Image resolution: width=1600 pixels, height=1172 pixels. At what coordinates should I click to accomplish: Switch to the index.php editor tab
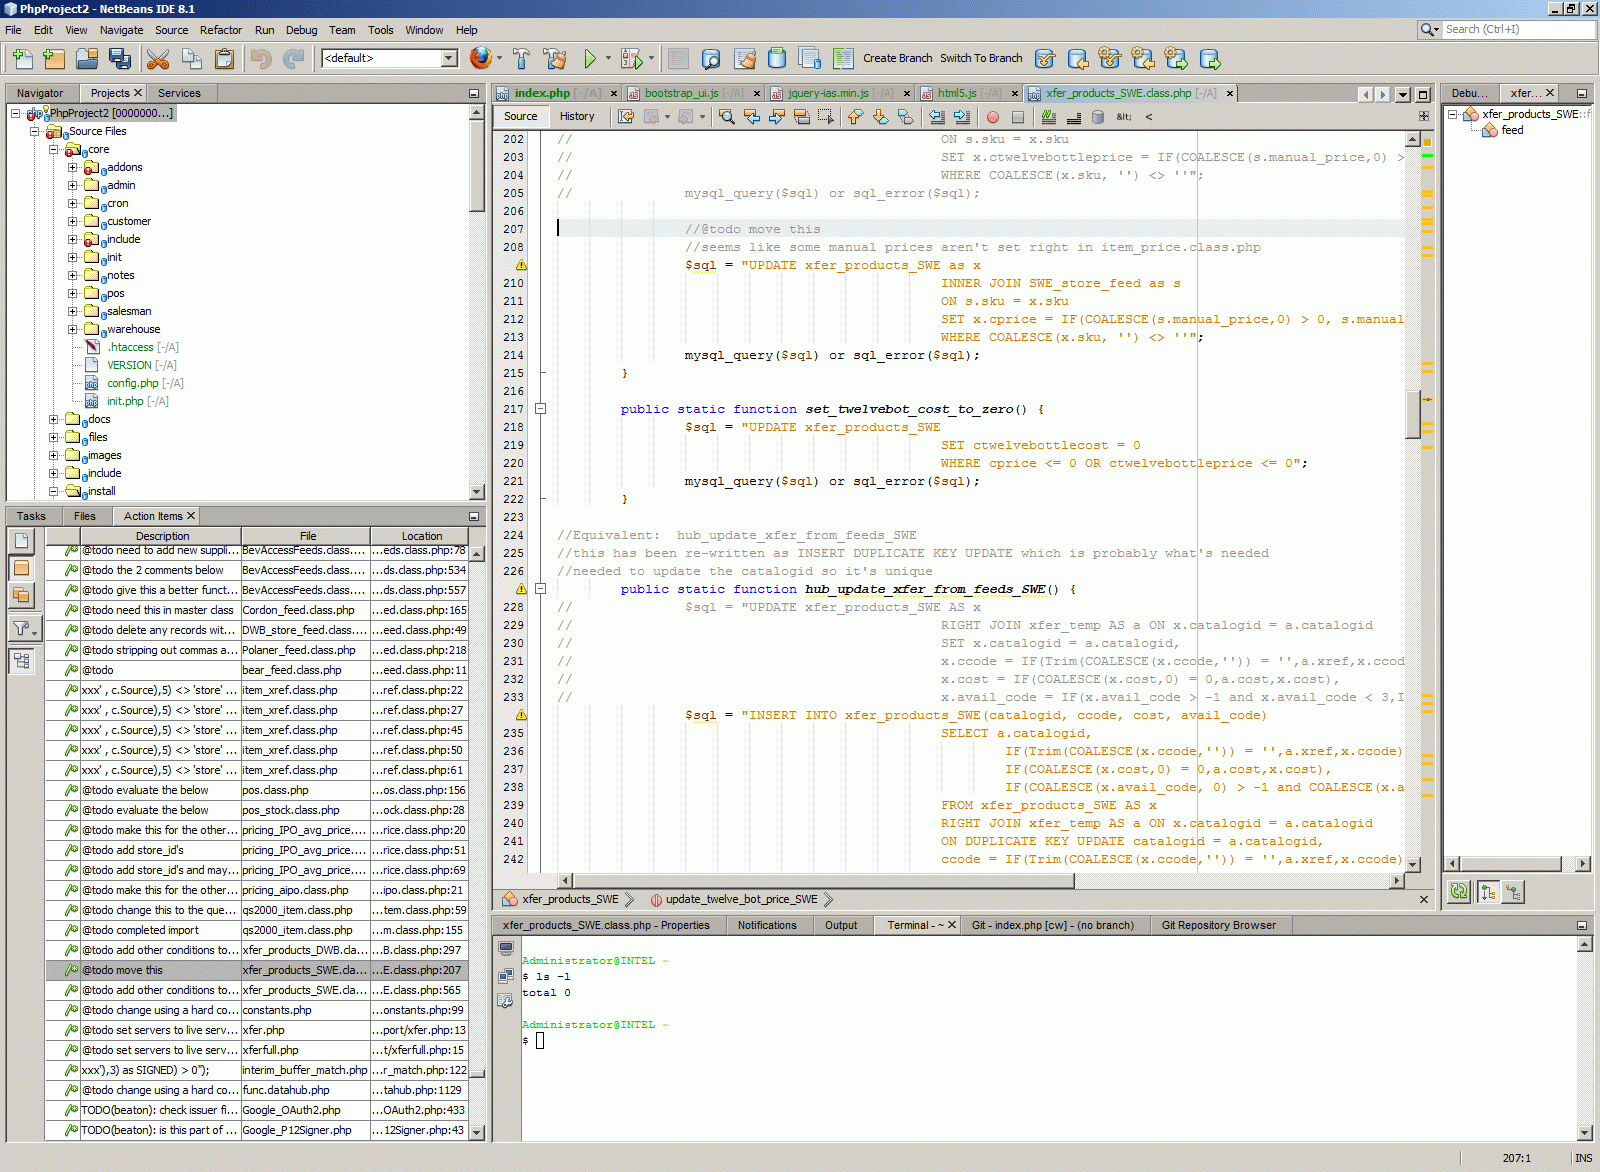tap(542, 93)
